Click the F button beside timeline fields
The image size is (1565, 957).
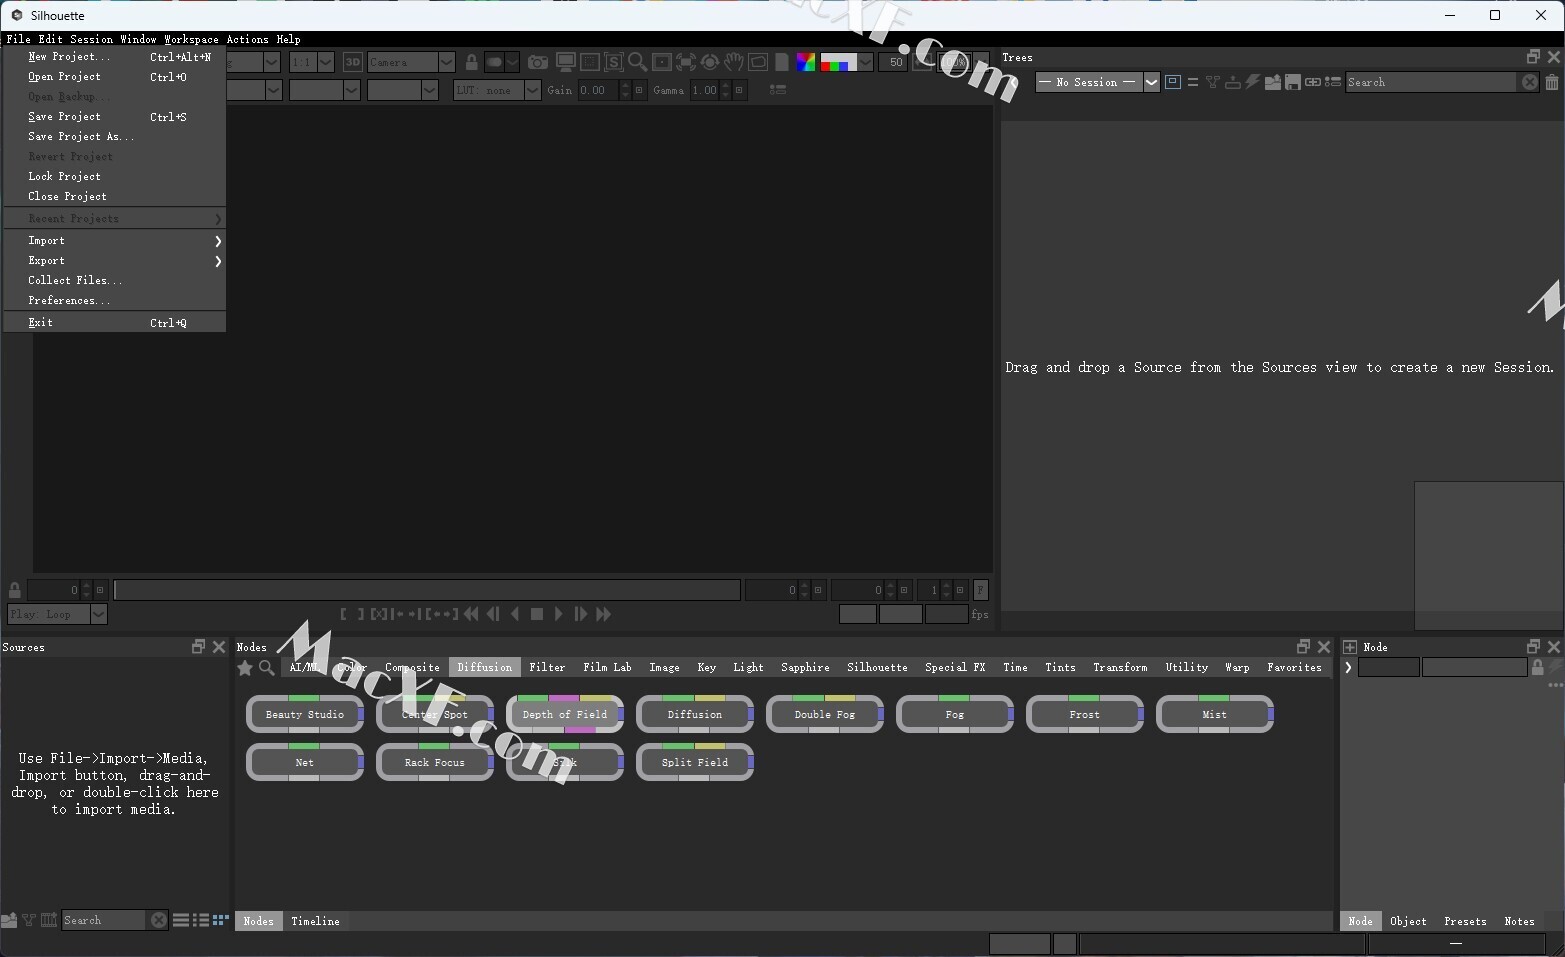point(981,590)
